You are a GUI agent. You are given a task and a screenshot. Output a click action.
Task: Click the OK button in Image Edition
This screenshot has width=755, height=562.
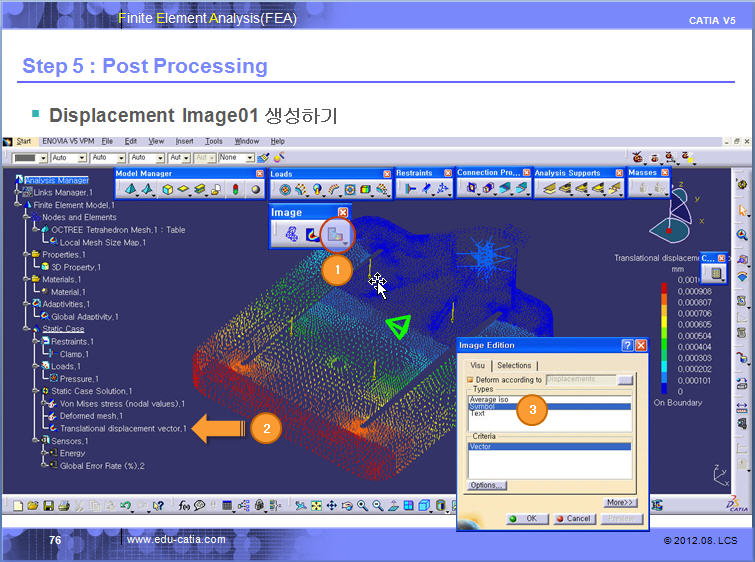click(524, 519)
